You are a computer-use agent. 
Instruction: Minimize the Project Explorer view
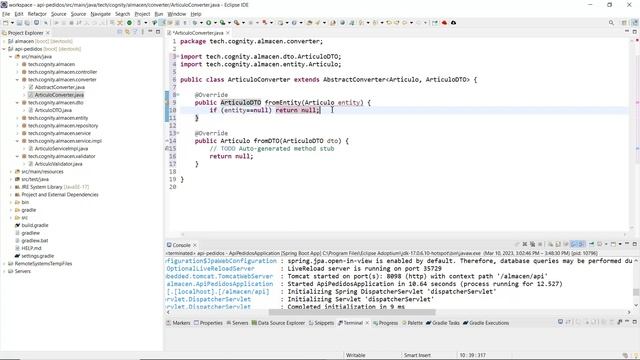click(x=150, y=31)
